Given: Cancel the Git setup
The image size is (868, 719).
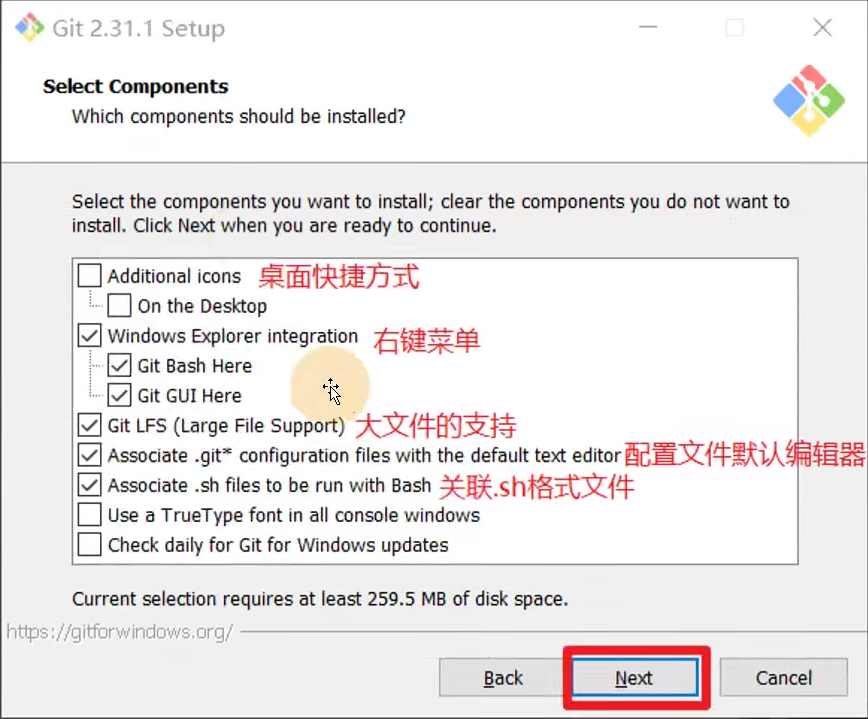Looking at the screenshot, I should [x=784, y=677].
